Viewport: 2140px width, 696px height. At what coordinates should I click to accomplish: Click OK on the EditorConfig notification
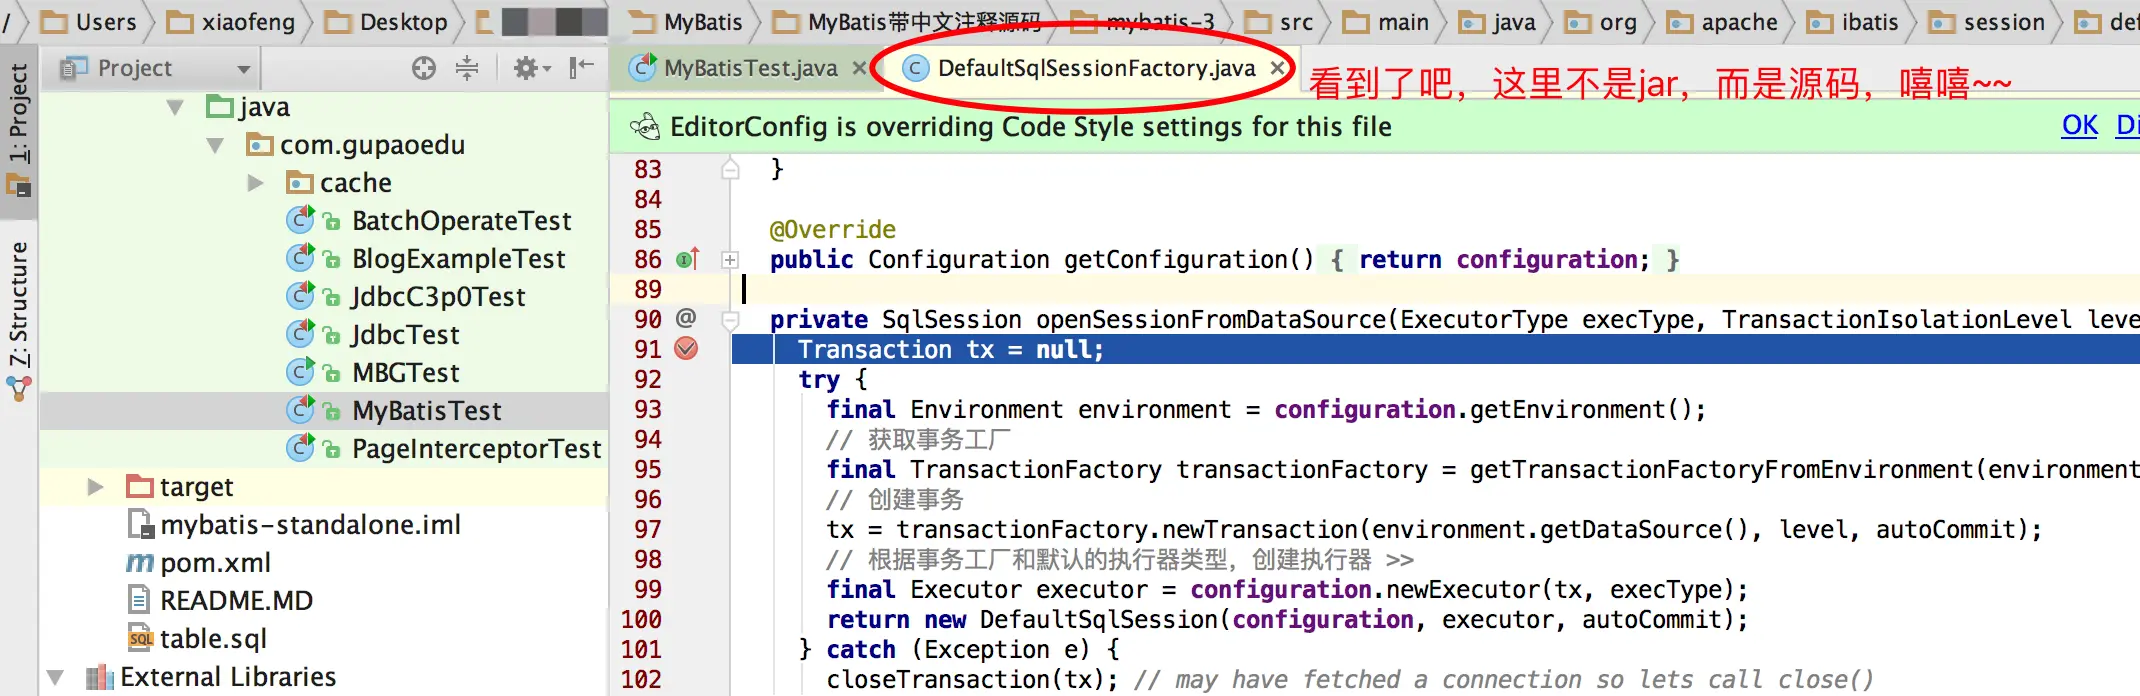[2080, 126]
